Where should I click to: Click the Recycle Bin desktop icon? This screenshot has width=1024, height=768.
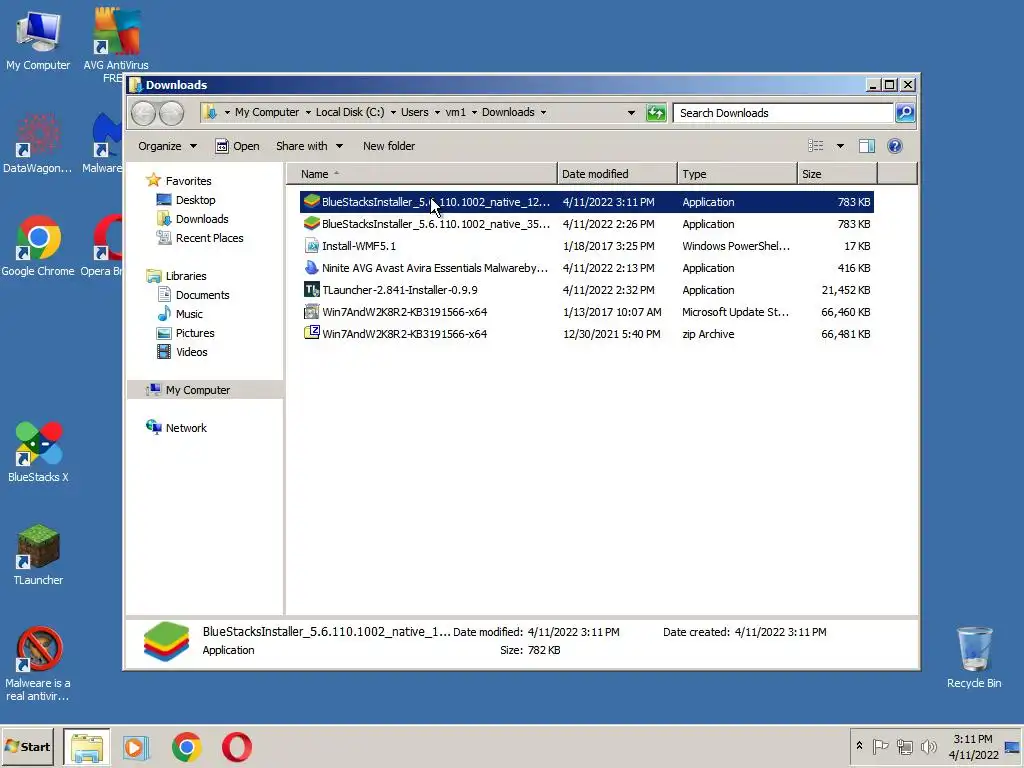(x=974, y=658)
